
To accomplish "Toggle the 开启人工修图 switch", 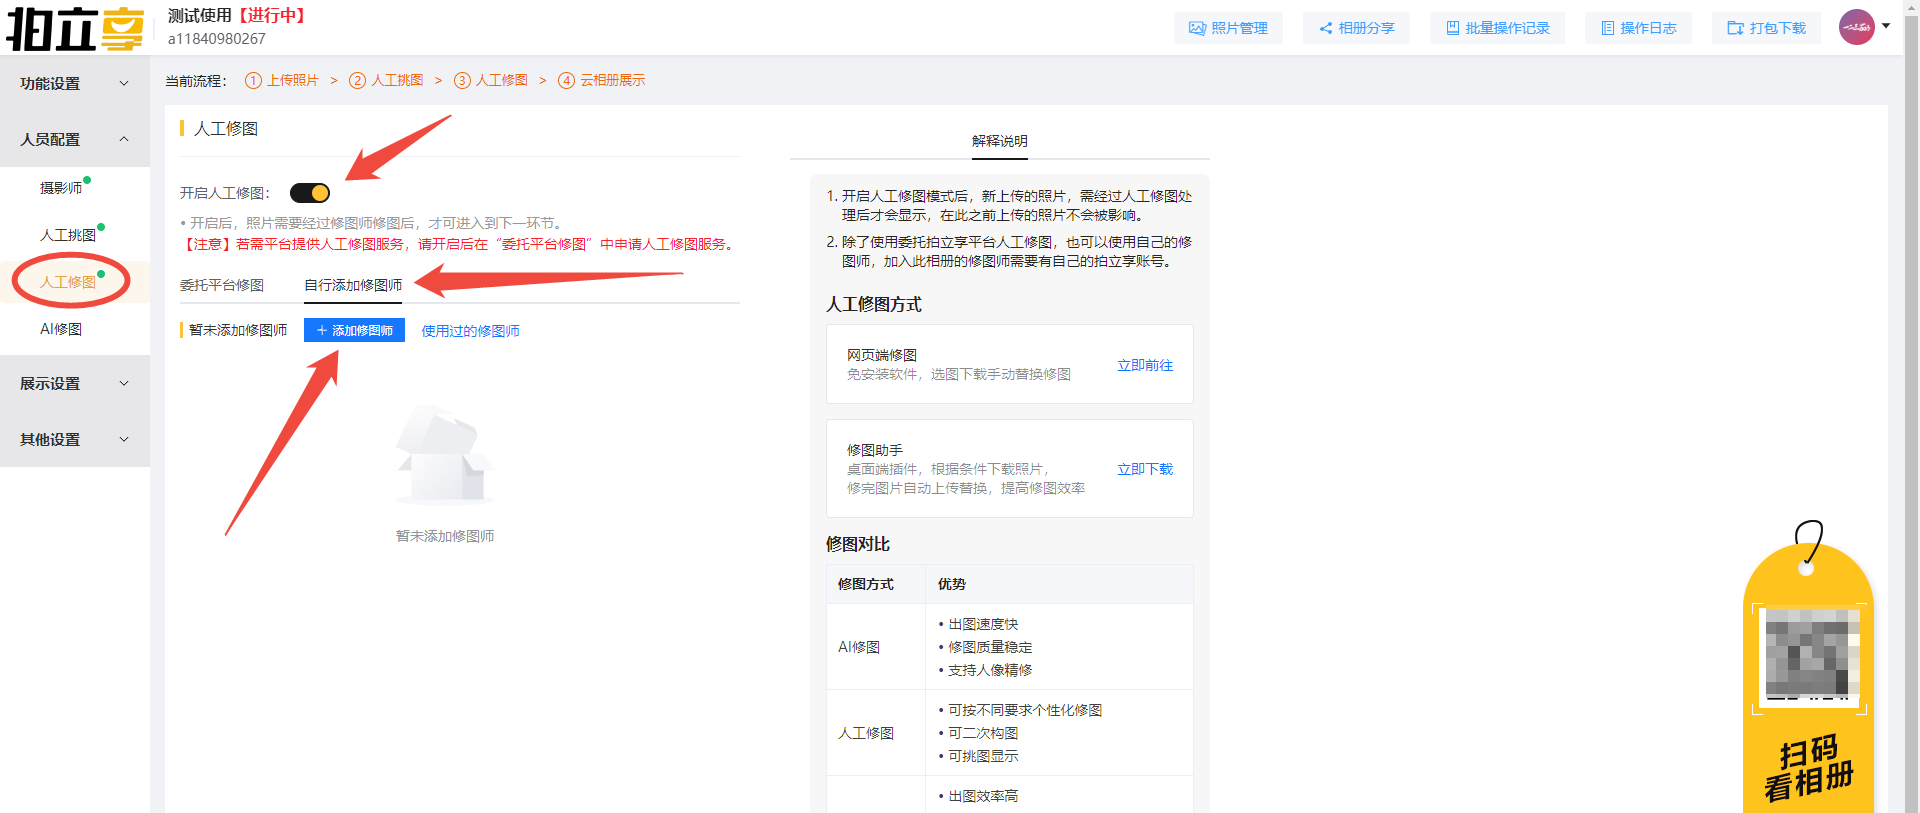I will coord(310,193).
